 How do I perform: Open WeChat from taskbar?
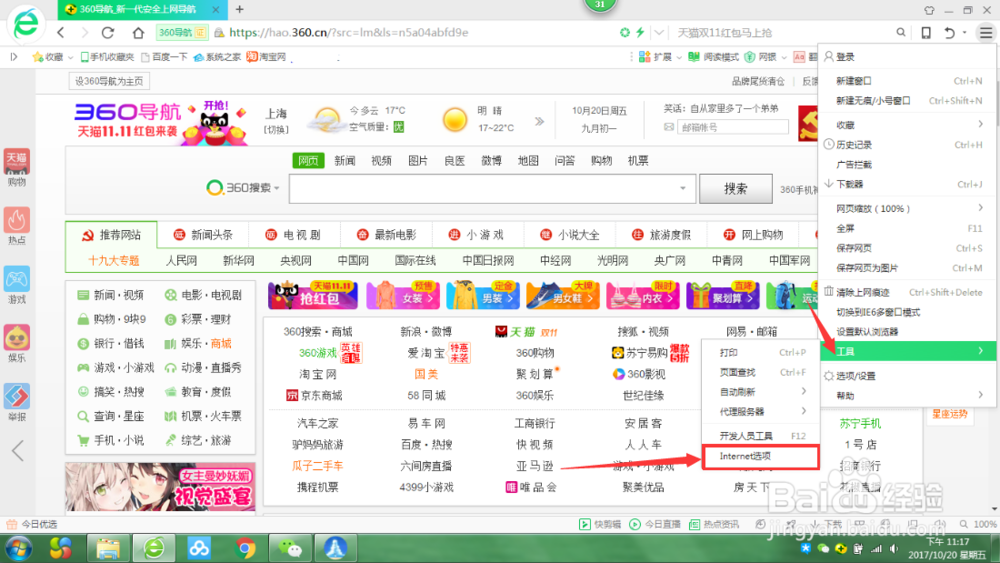[x=290, y=548]
